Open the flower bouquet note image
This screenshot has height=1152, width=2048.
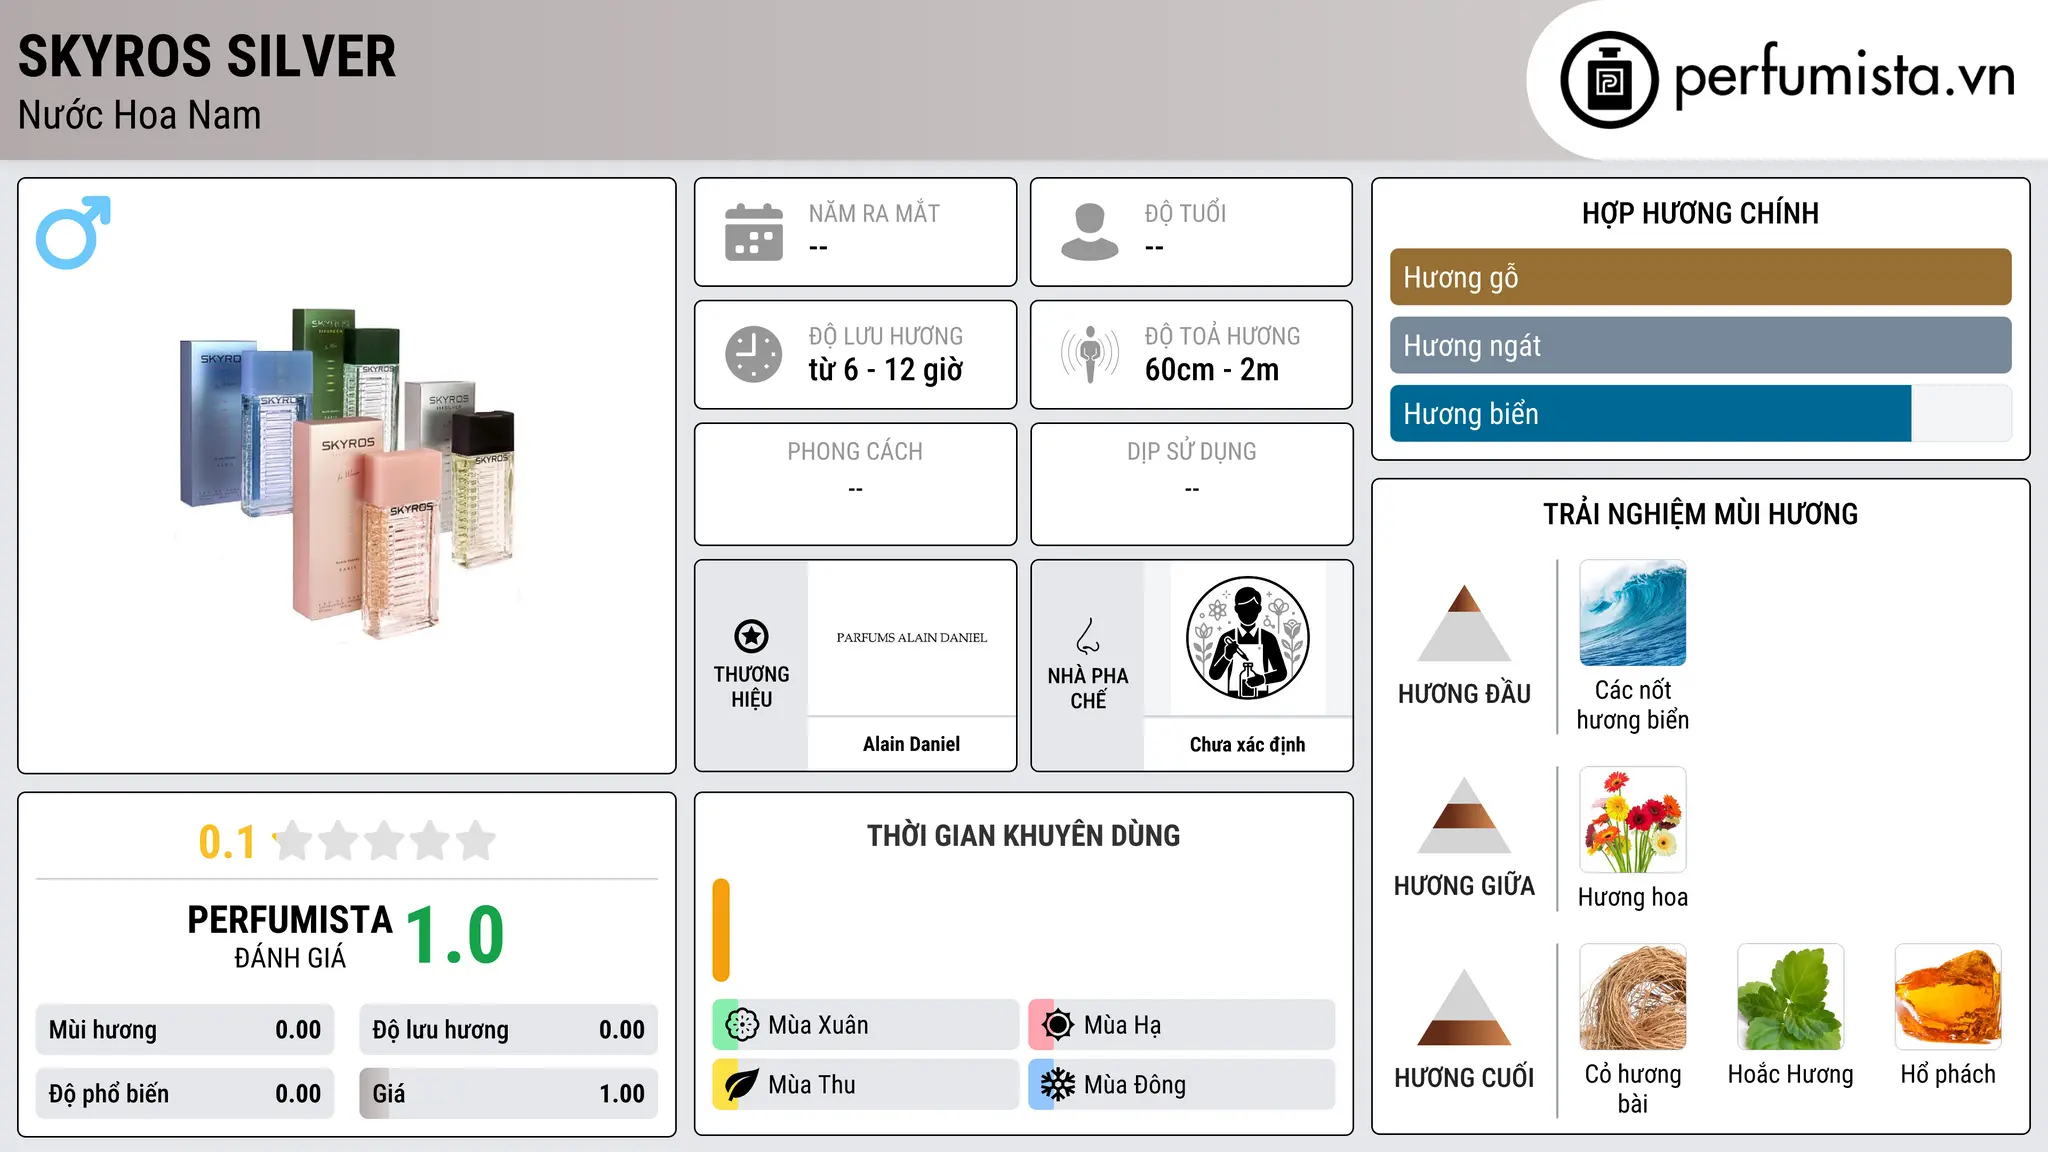[1633, 820]
